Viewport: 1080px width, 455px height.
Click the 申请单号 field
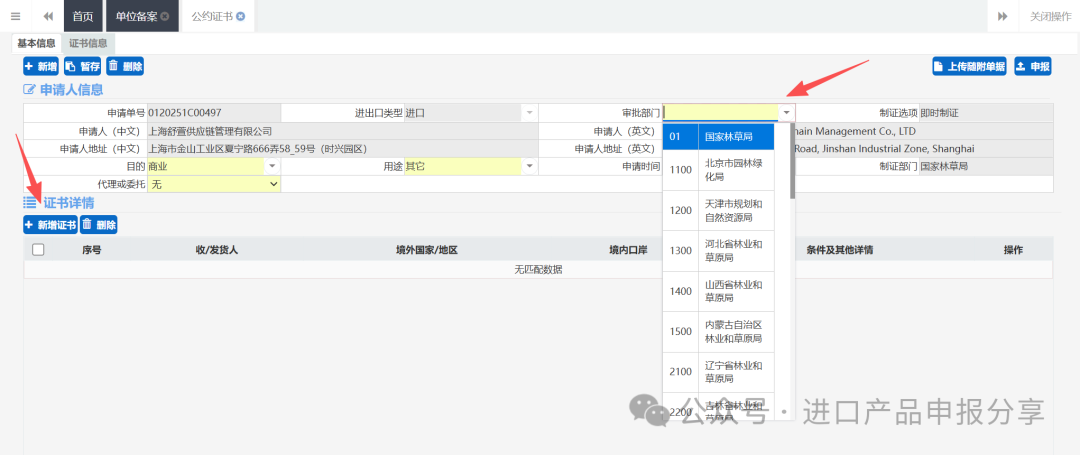214,112
